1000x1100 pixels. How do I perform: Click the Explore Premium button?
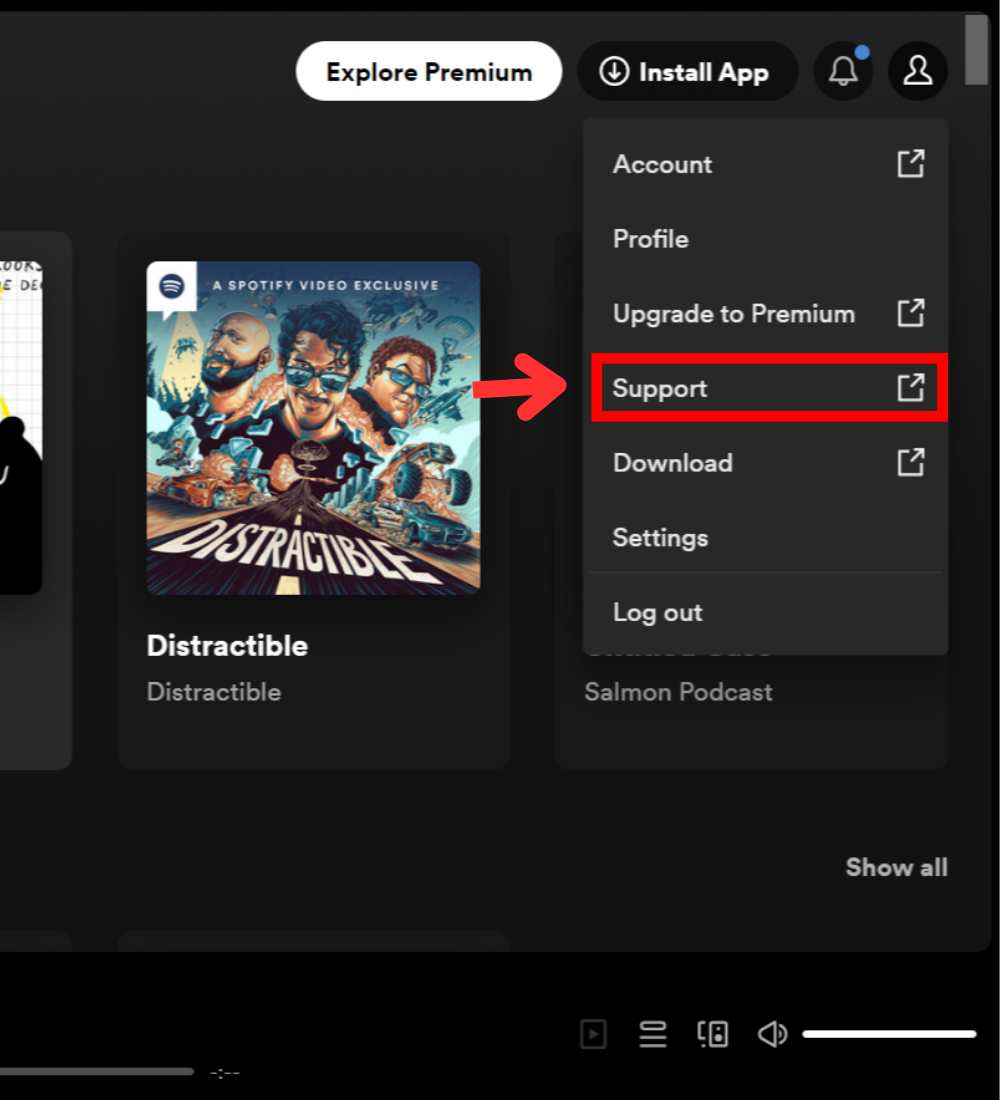click(429, 72)
